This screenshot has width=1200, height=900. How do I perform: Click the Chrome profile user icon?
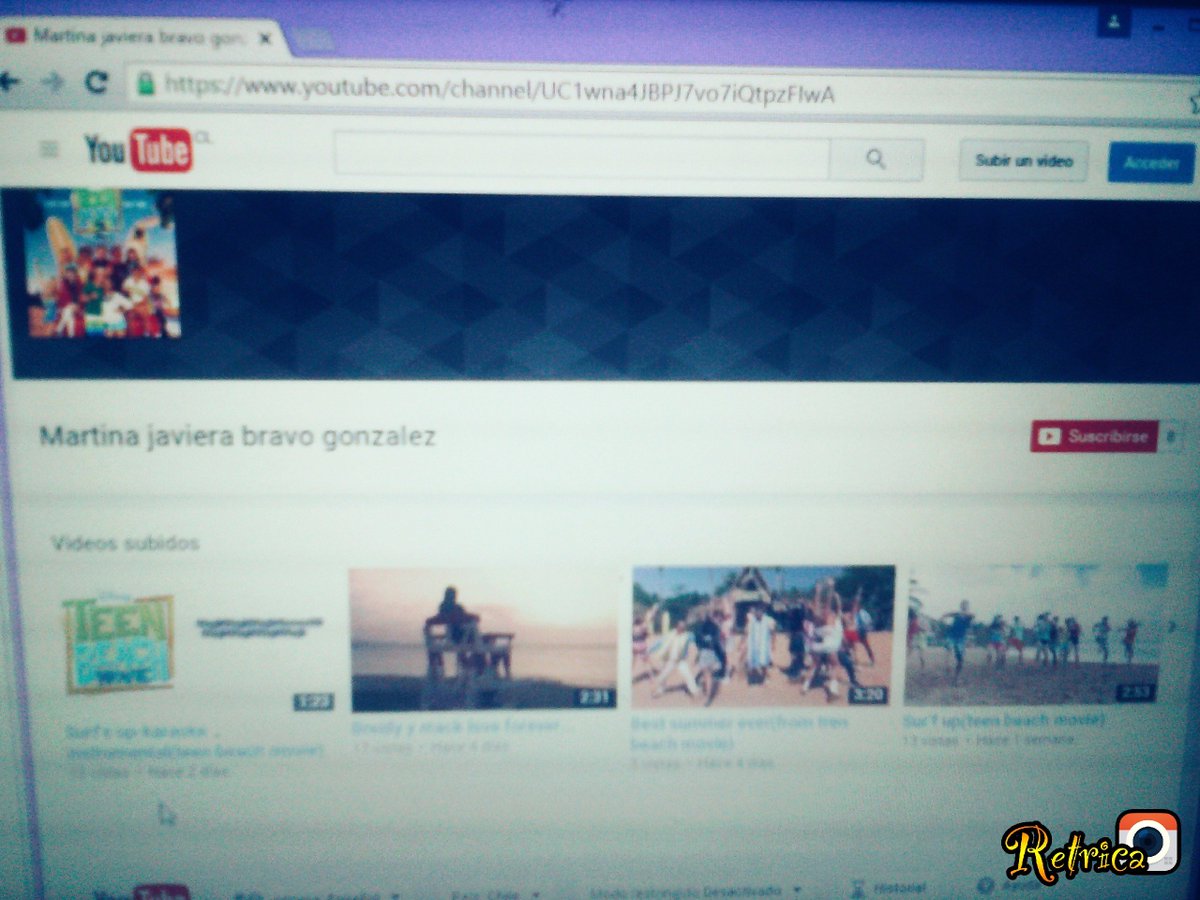[1113, 21]
